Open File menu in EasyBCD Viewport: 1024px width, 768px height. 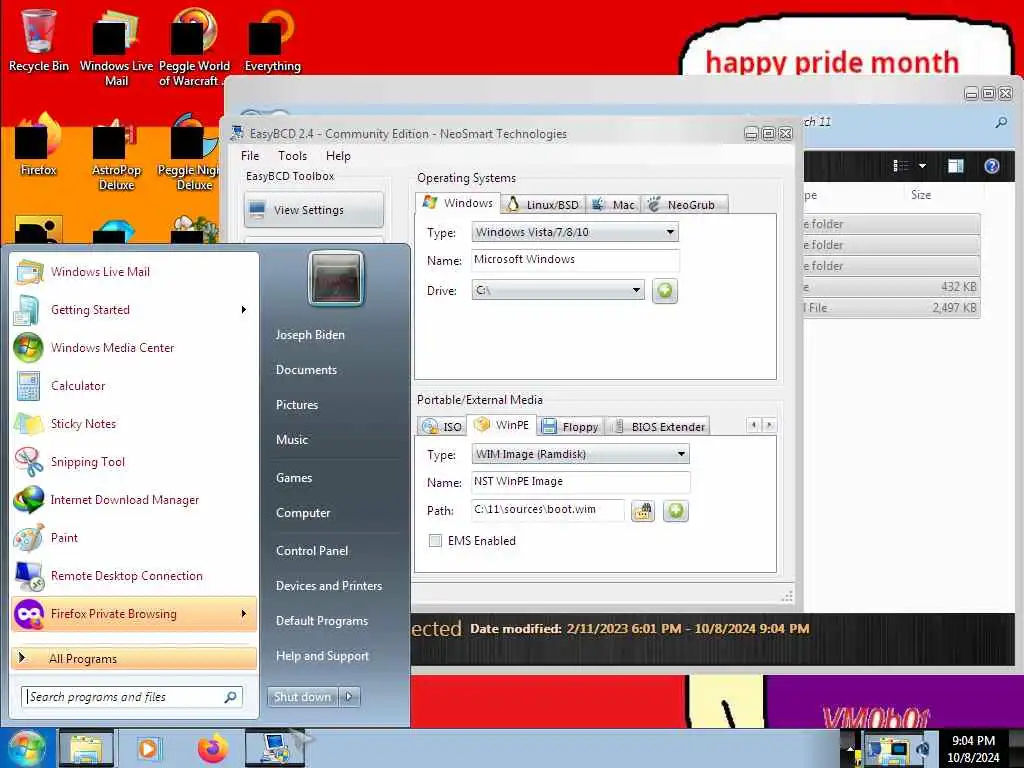249,155
